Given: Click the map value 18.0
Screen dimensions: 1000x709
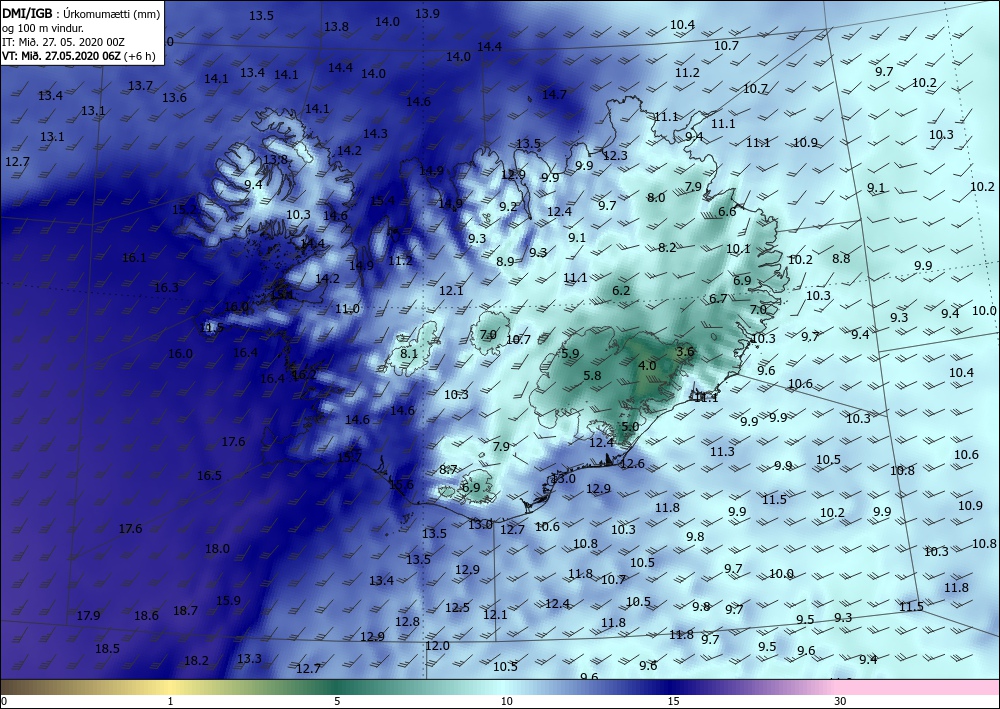Looking at the screenshot, I should tap(217, 548).
